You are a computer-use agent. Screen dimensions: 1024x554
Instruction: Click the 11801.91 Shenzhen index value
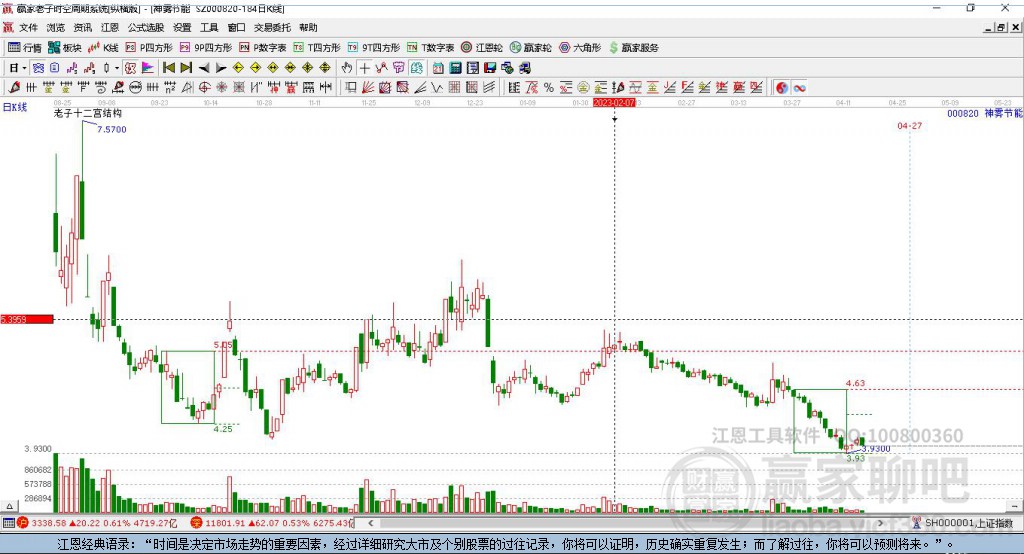pyautogui.click(x=225, y=523)
